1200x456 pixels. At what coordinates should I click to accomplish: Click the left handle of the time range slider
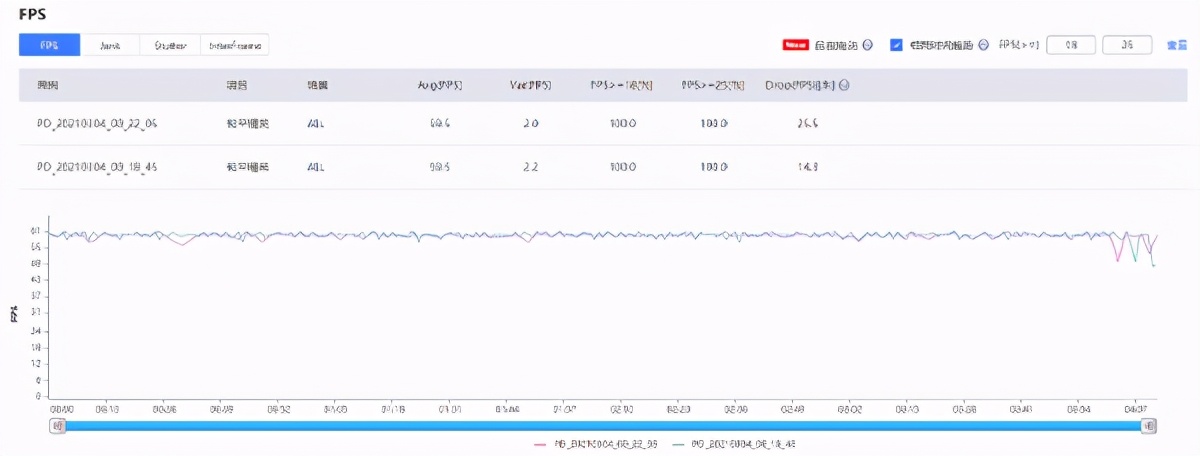(58, 425)
